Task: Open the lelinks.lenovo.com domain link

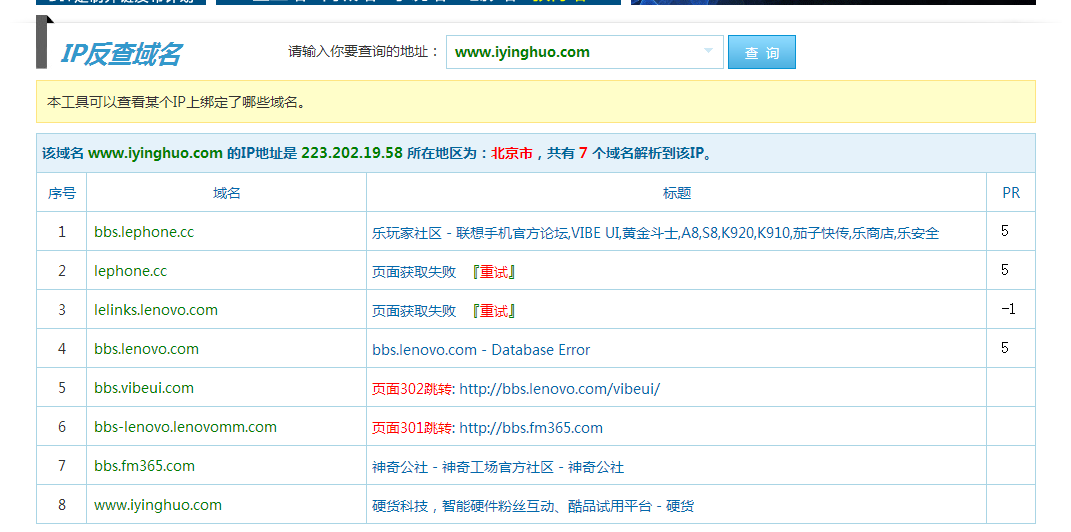Action: tap(156, 310)
